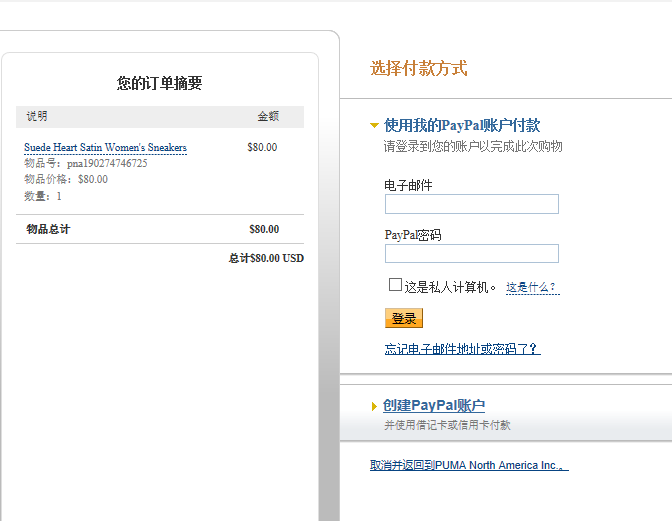Click 取消并返回到PUMA North America Inc. link
Image resolution: width=672 pixels, height=521 pixels.
[x=469, y=465]
